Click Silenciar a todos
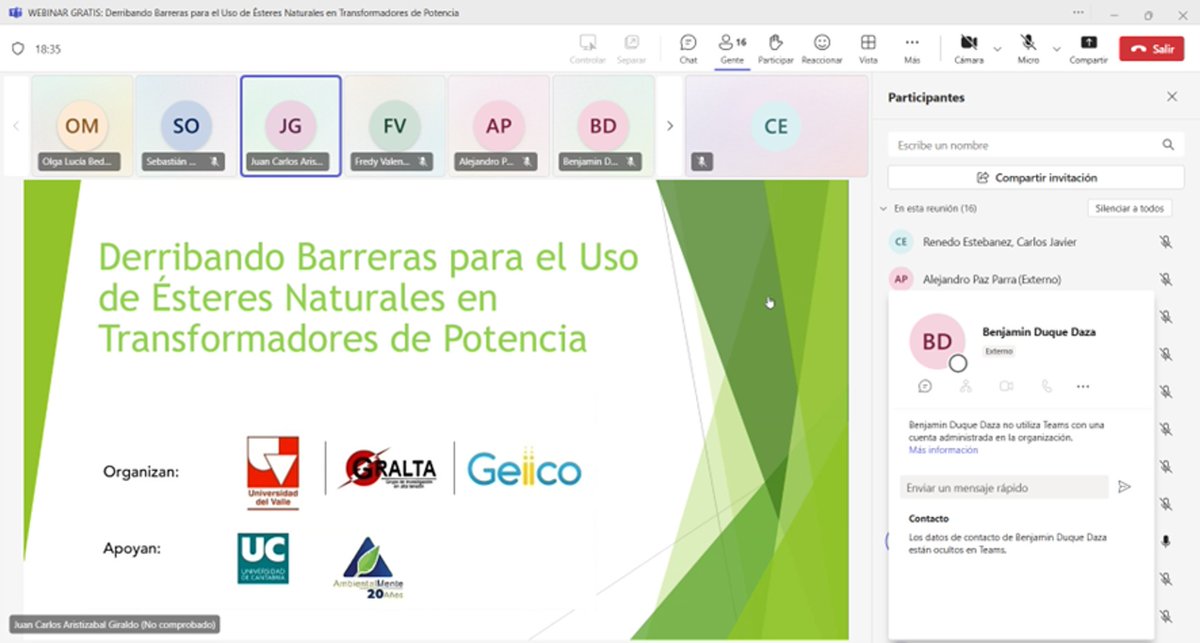The width and height of the screenshot is (1200, 643). coord(1129,208)
